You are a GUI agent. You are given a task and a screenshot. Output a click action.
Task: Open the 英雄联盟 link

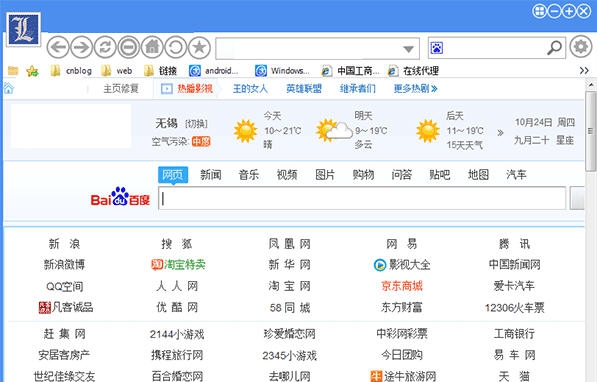coord(304,89)
